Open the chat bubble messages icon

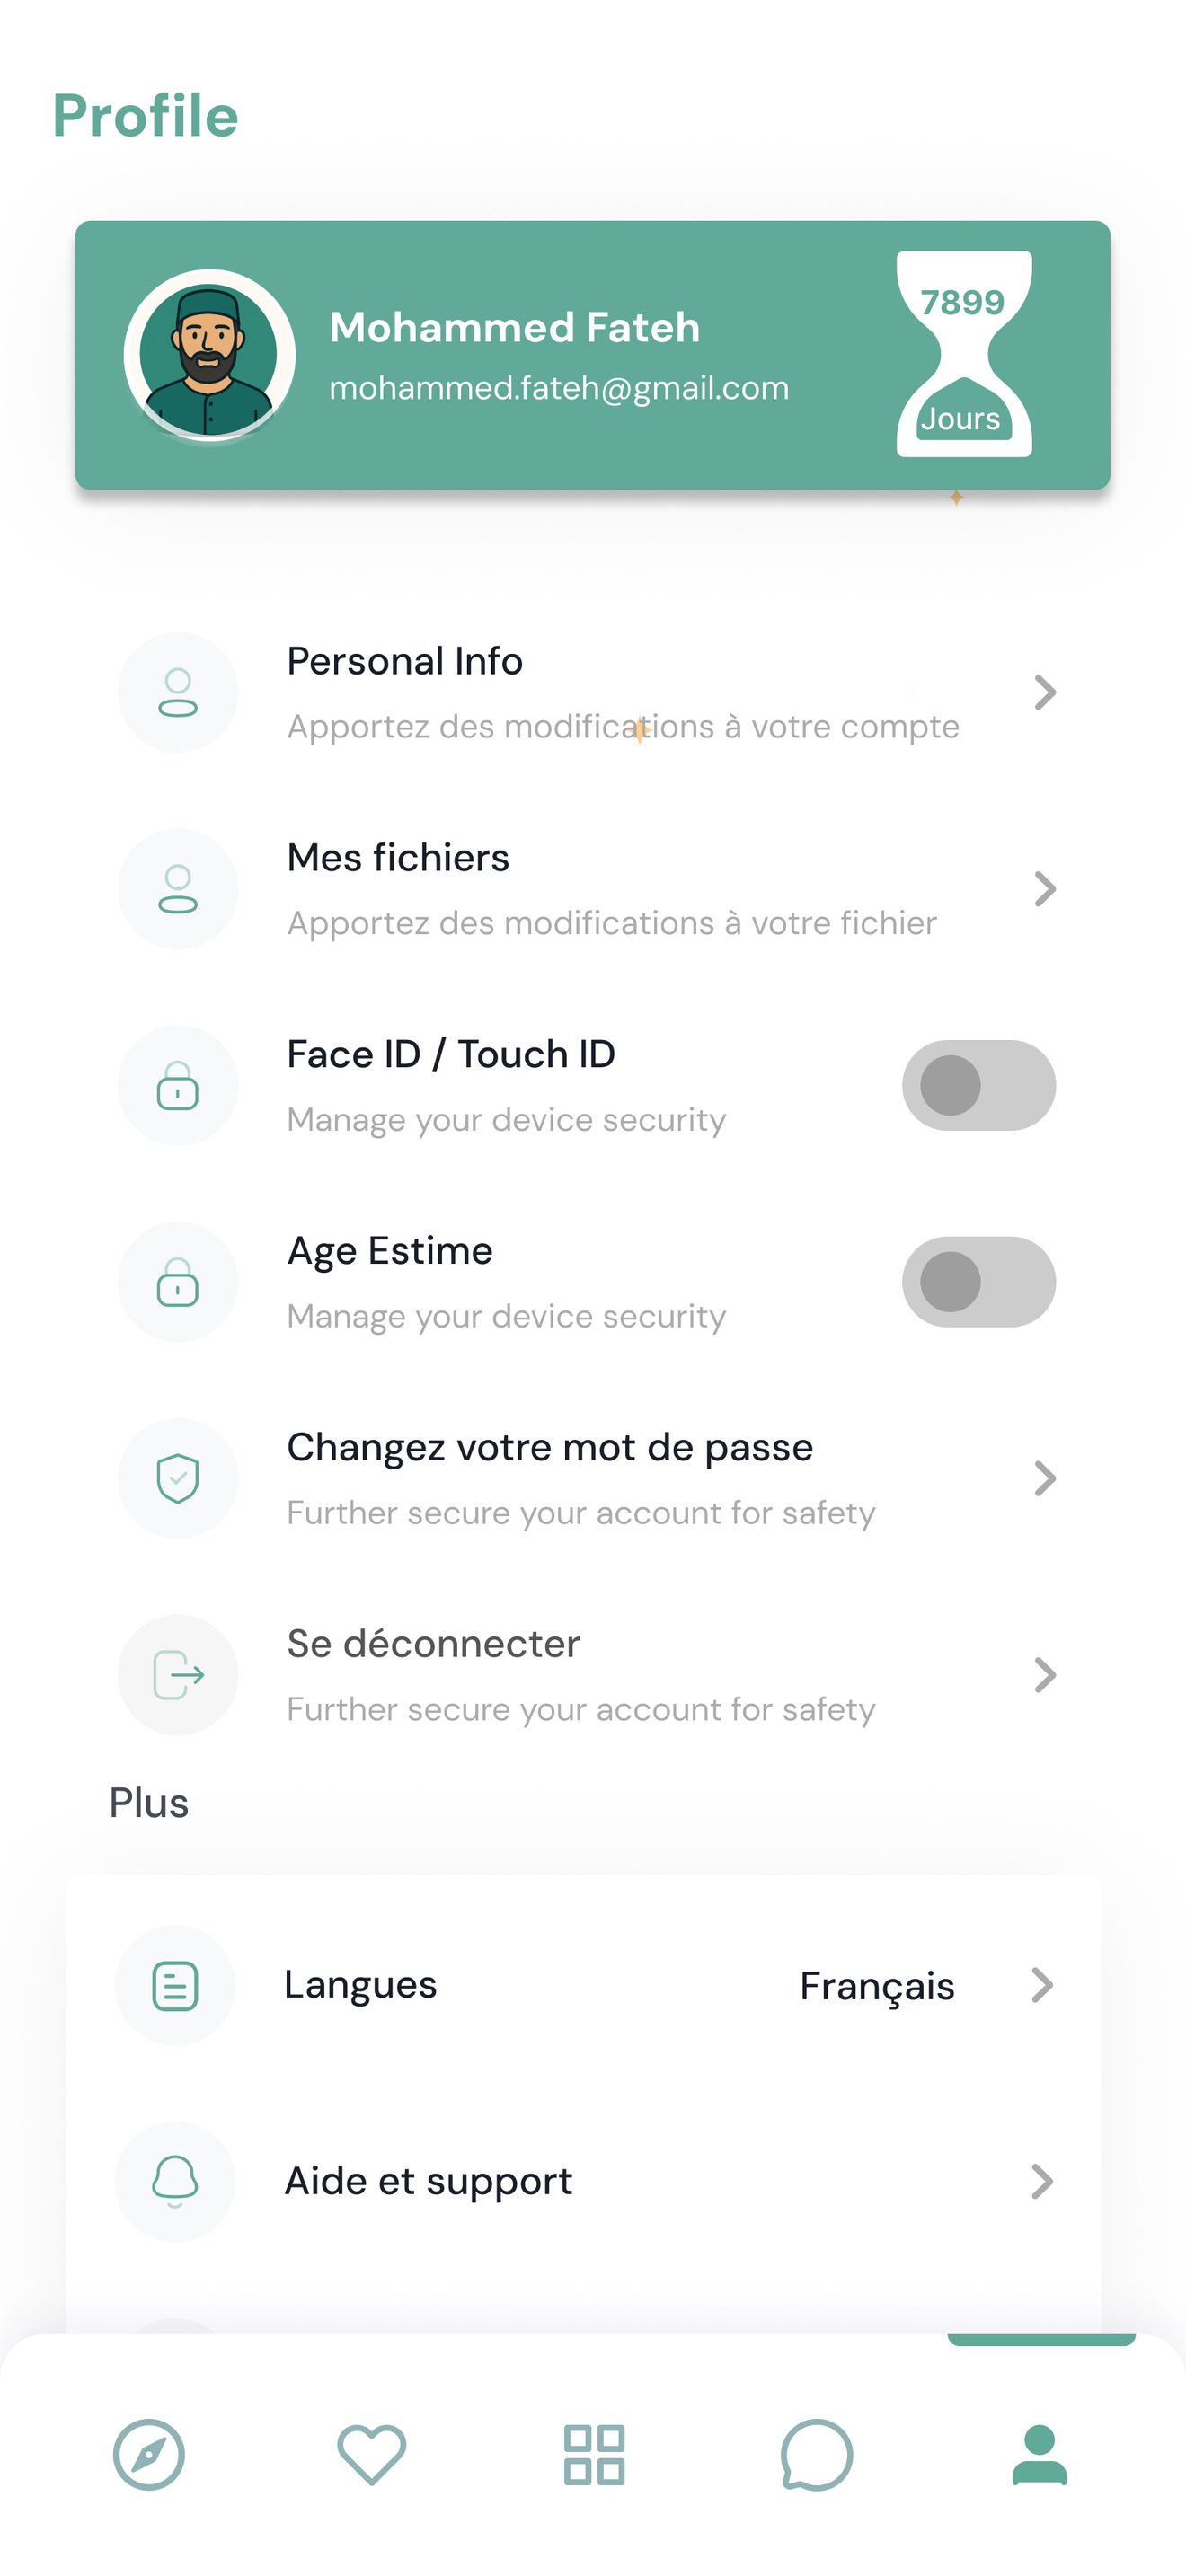(816, 2455)
